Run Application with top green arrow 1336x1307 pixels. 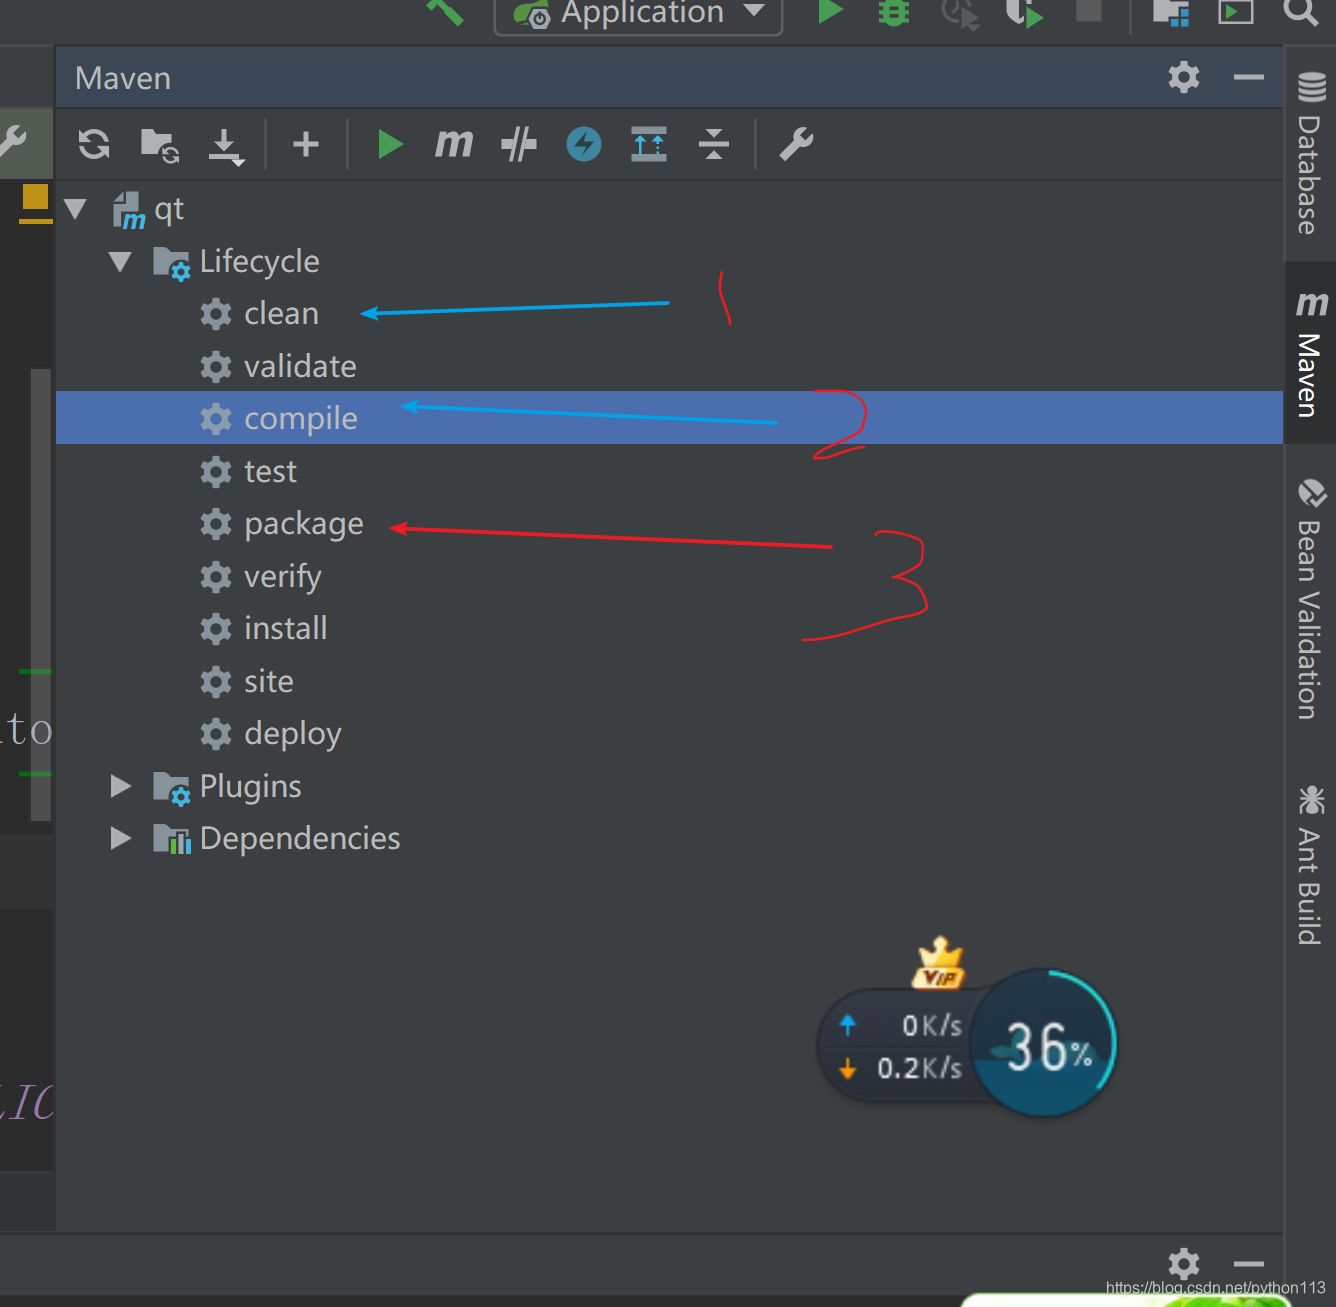[x=830, y=13]
